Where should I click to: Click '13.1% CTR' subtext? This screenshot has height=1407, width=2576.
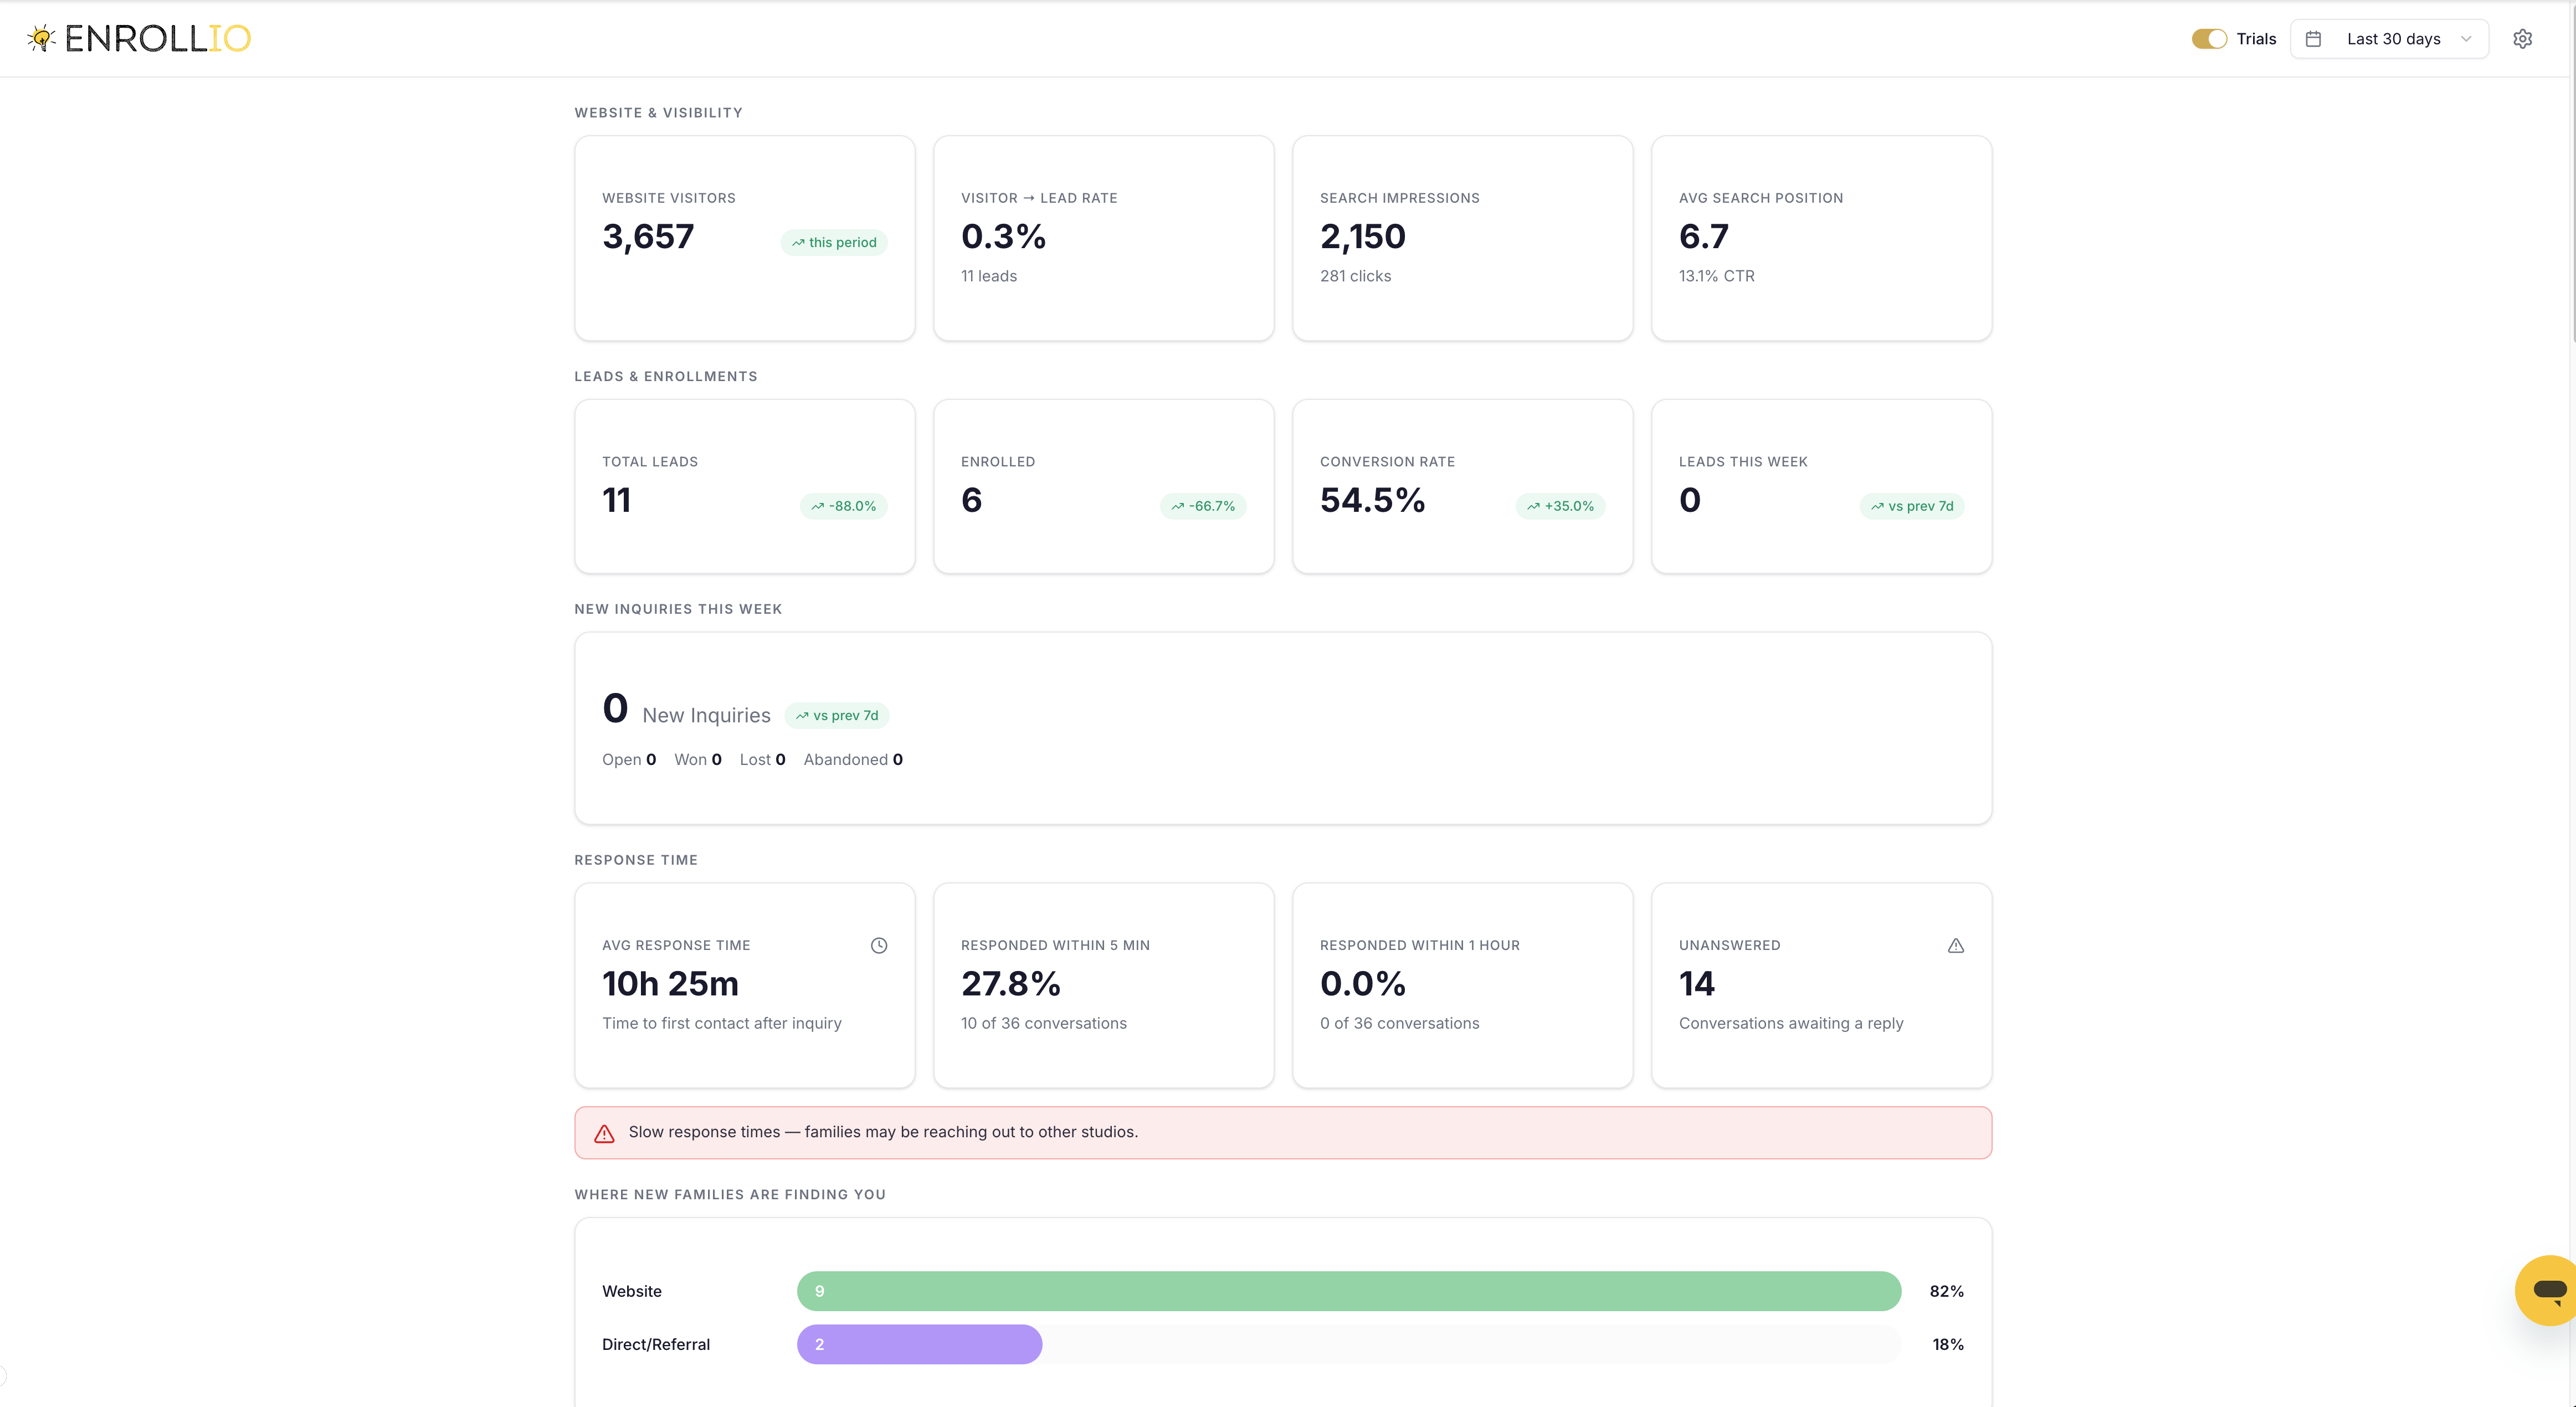coord(1716,276)
